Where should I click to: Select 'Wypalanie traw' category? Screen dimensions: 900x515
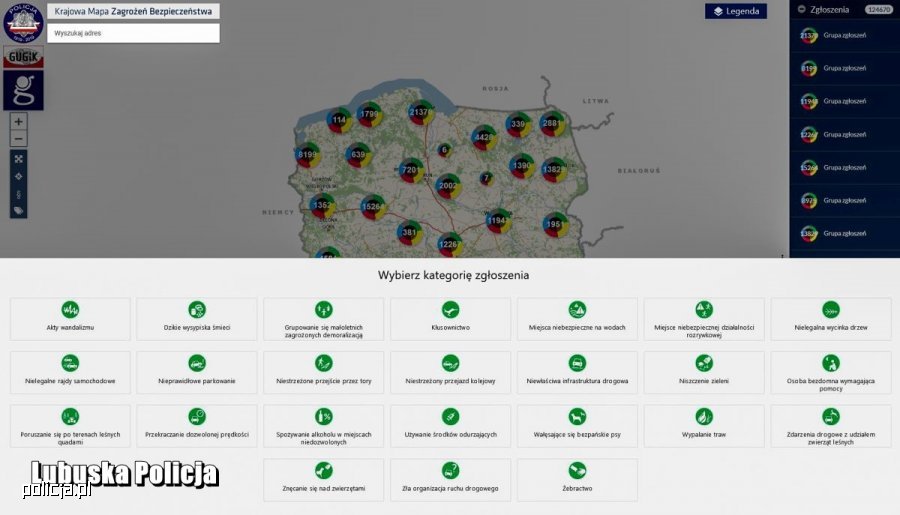pyautogui.click(x=704, y=426)
